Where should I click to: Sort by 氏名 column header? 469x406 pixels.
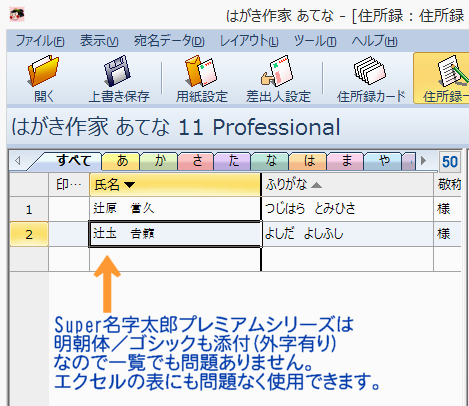click(175, 184)
